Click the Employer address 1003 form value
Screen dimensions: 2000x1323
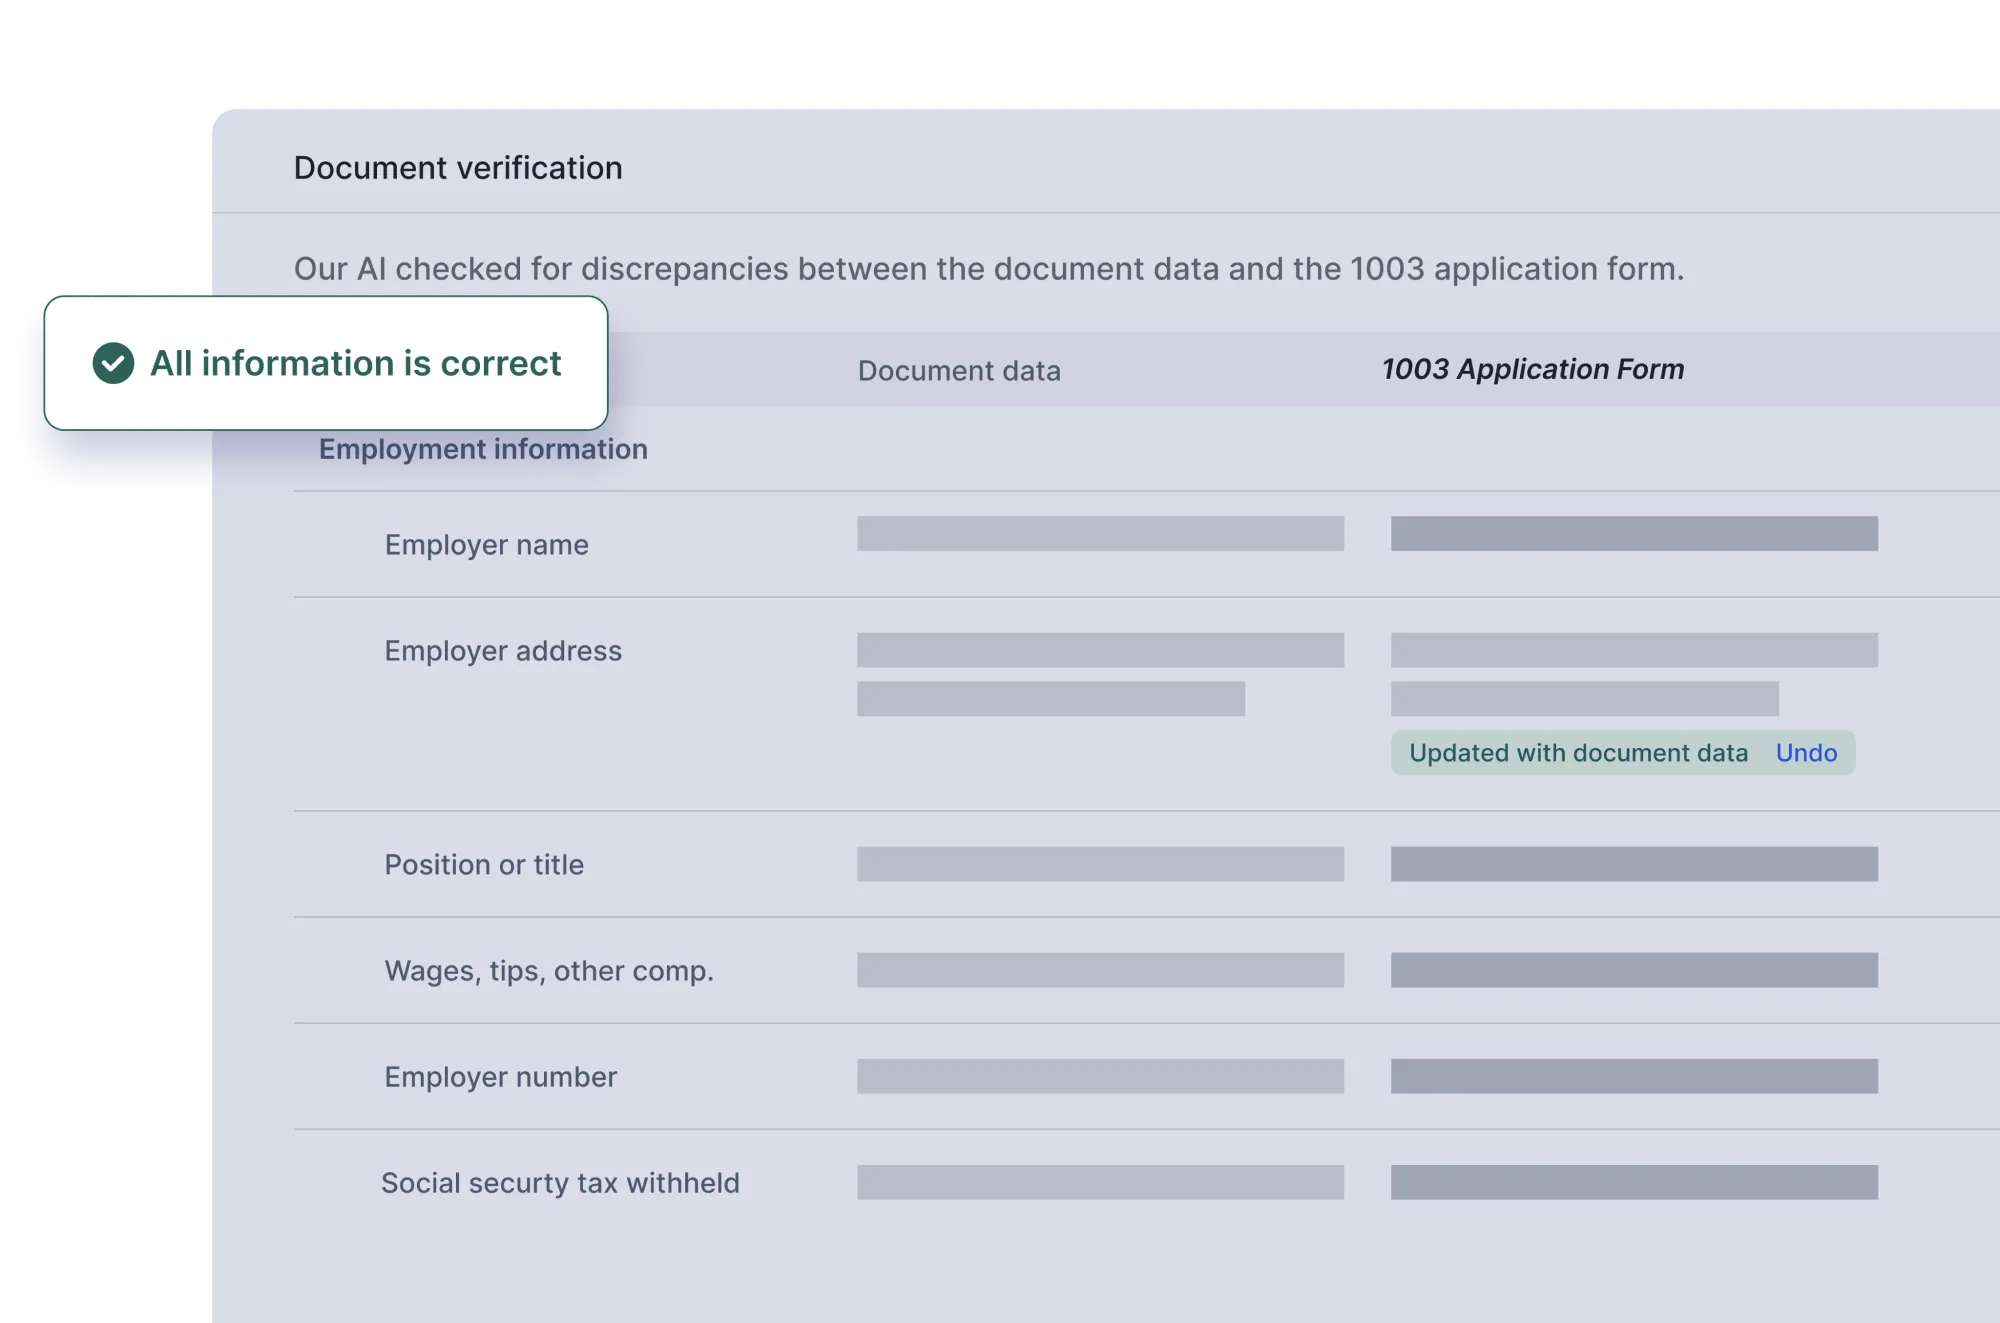(x=1634, y=650)
